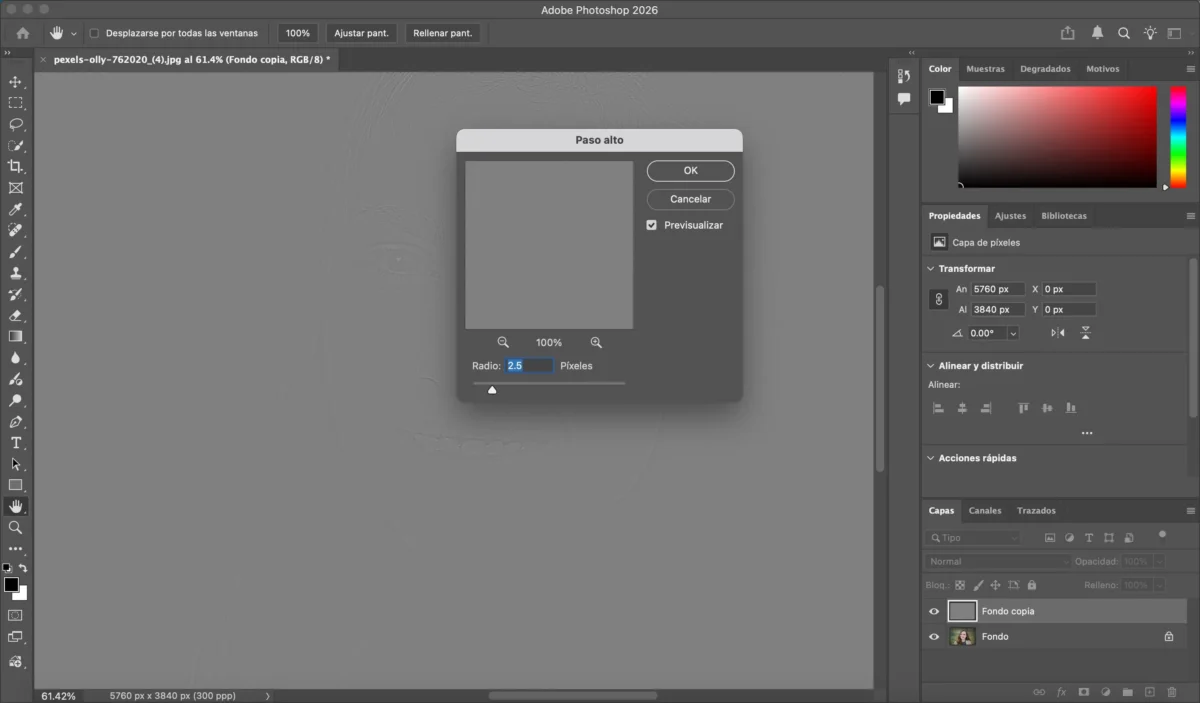The width and height of the screenshot is (1200, 703).
Task: Select the Crop tool in the toolbar
Action: click(15, 166)
